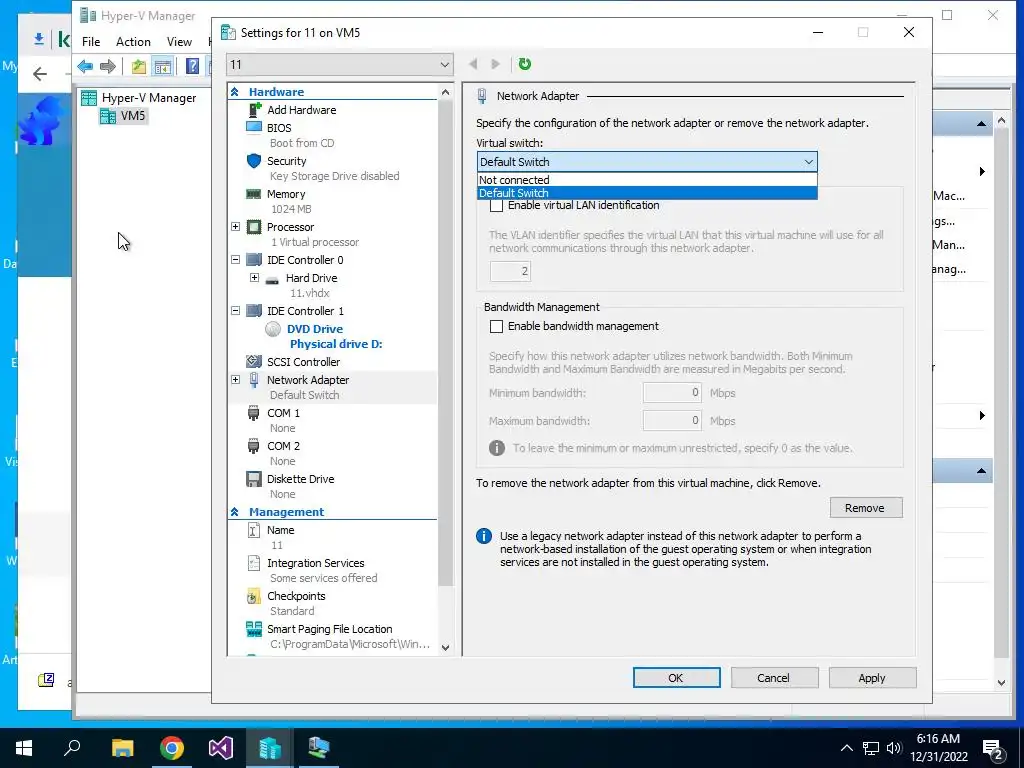Select Hyper-V Manager root tree node

138,98
